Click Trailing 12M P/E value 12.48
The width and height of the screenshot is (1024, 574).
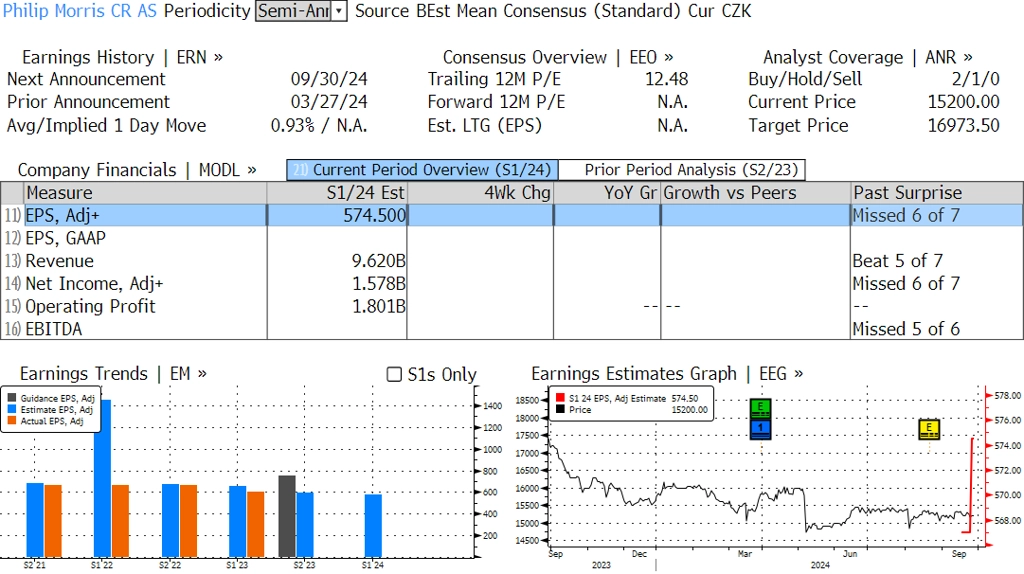(x=667, y=79)
